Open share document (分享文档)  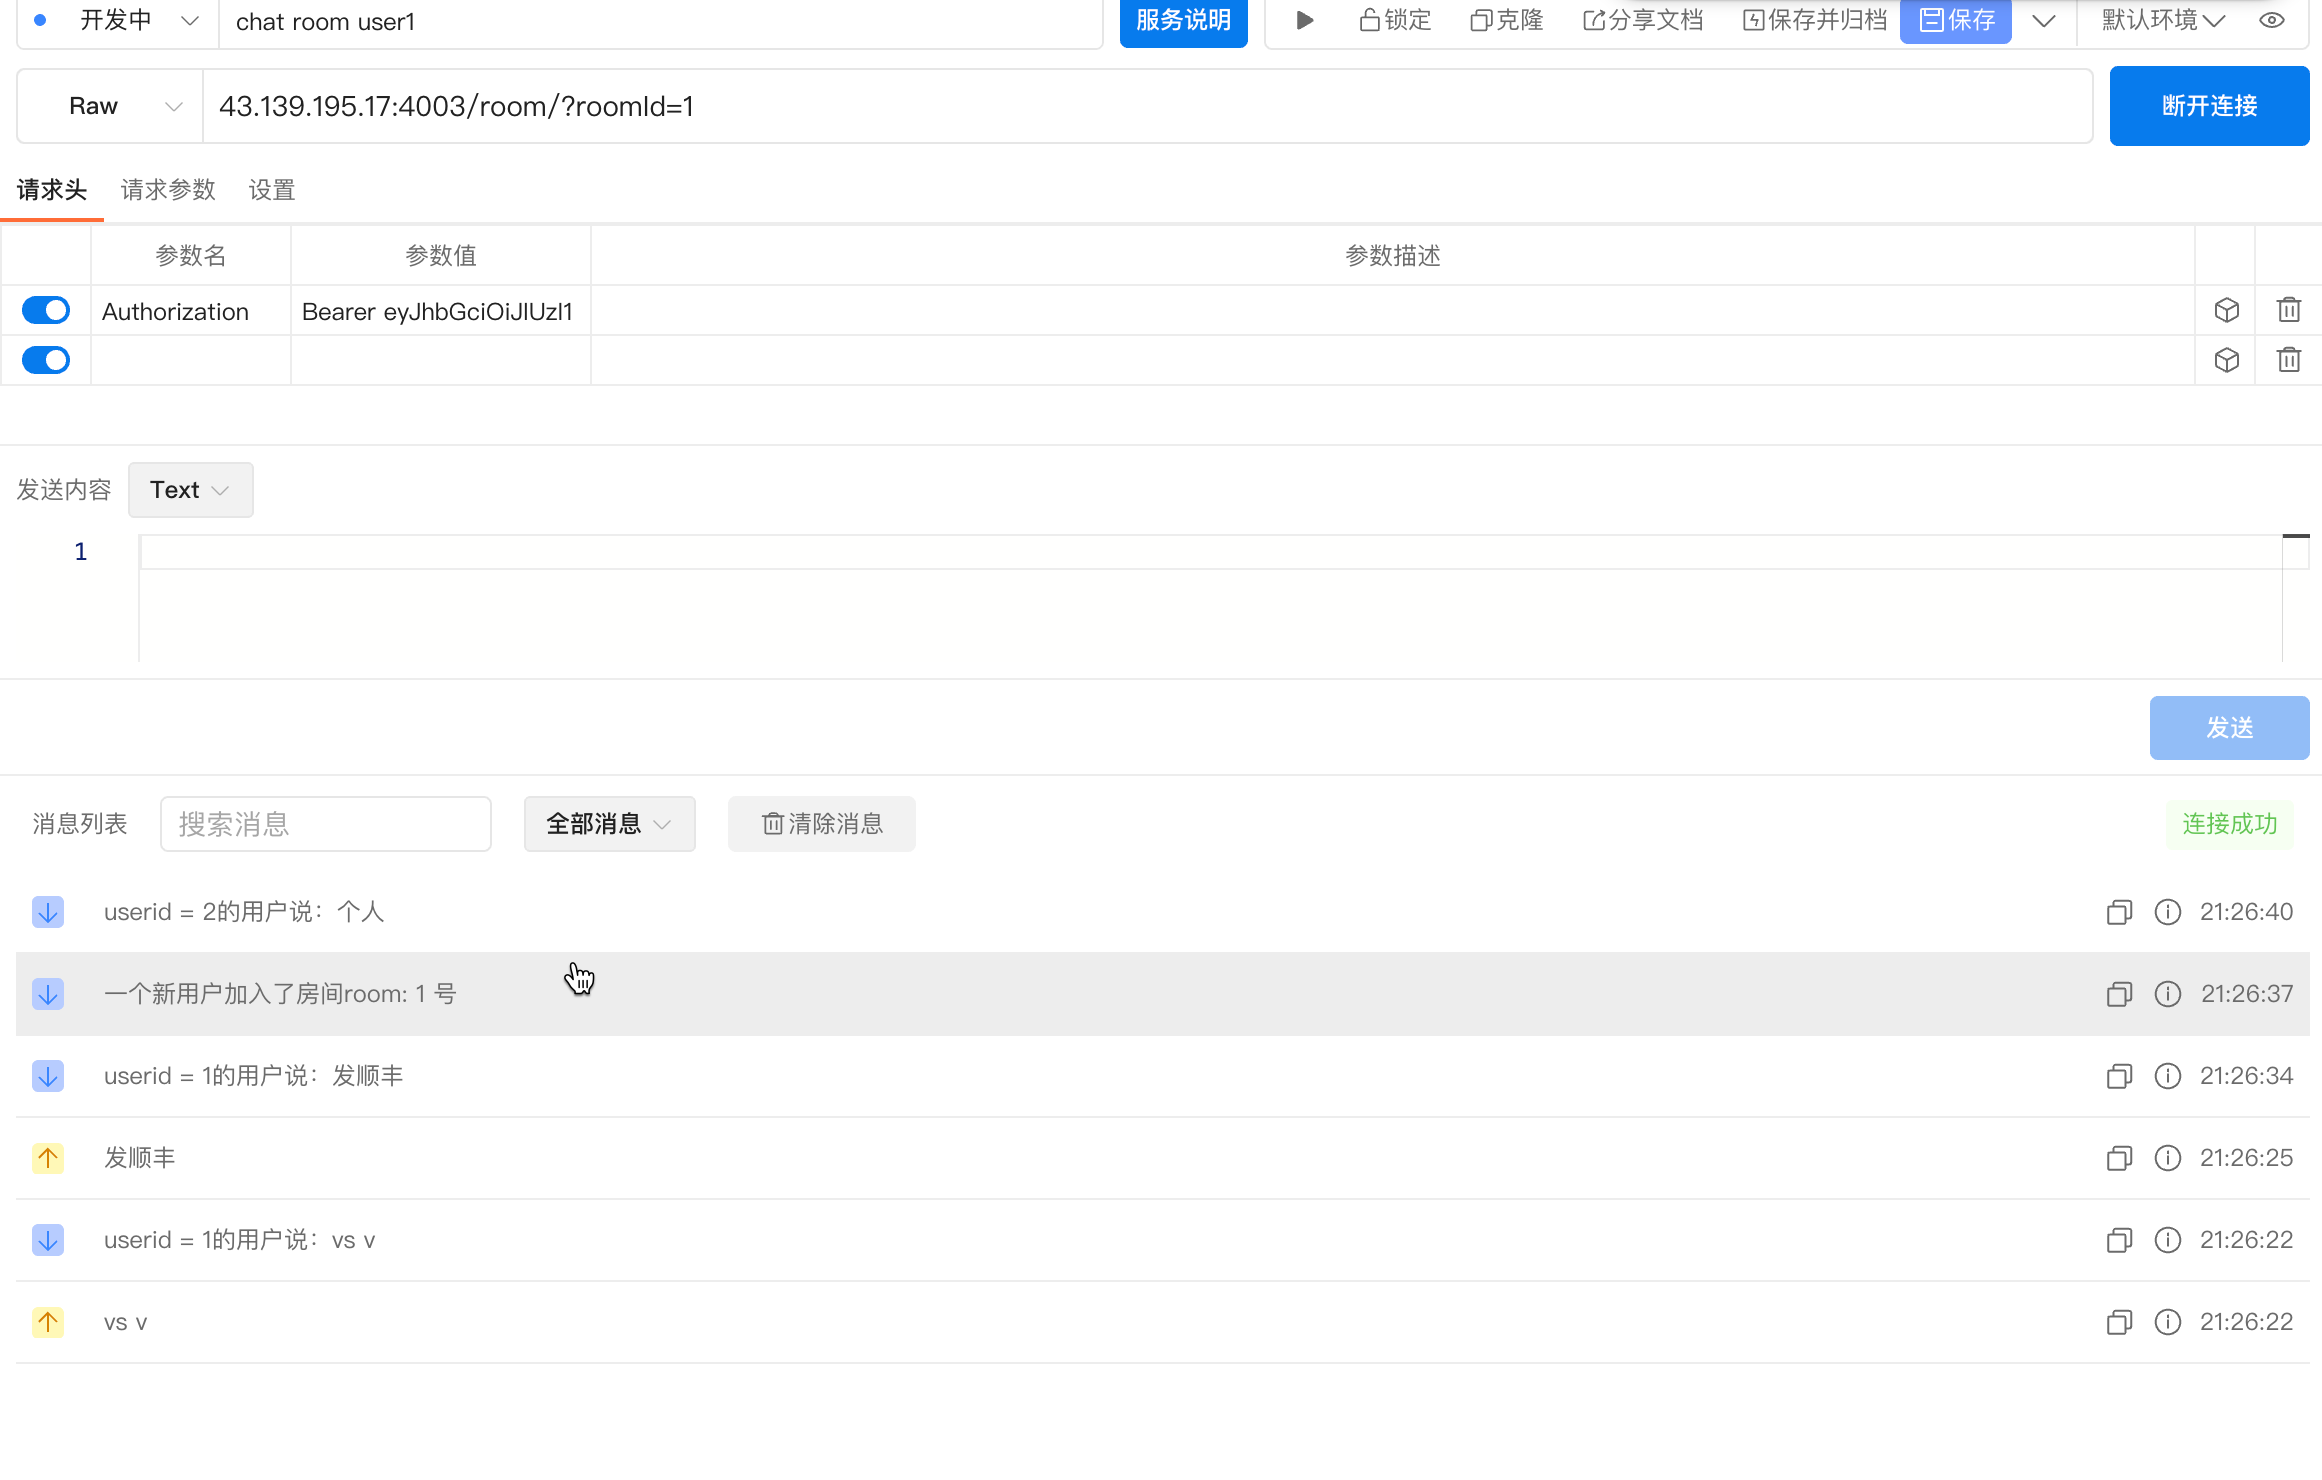[1642, 20]
